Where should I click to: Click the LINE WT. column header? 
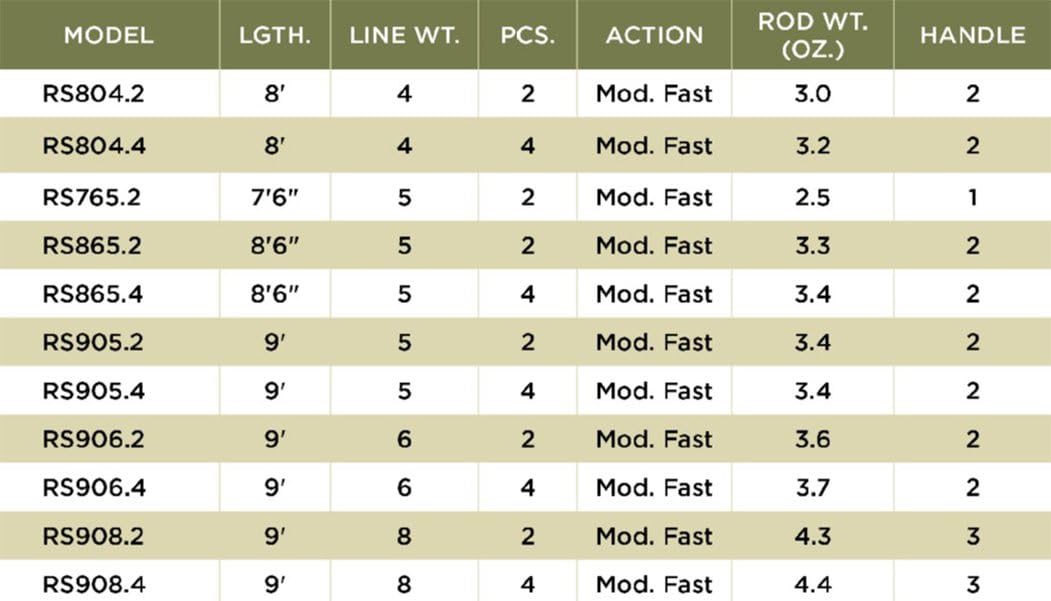click(x=404, y=36)
